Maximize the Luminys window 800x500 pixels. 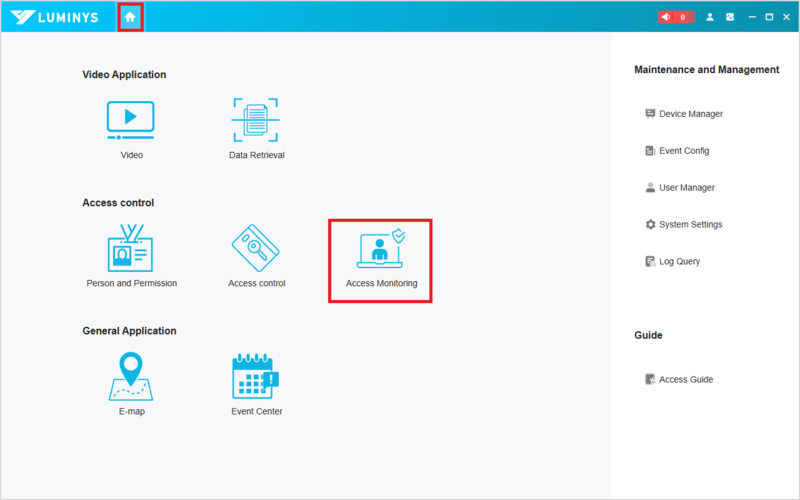(x=769, y=17)
